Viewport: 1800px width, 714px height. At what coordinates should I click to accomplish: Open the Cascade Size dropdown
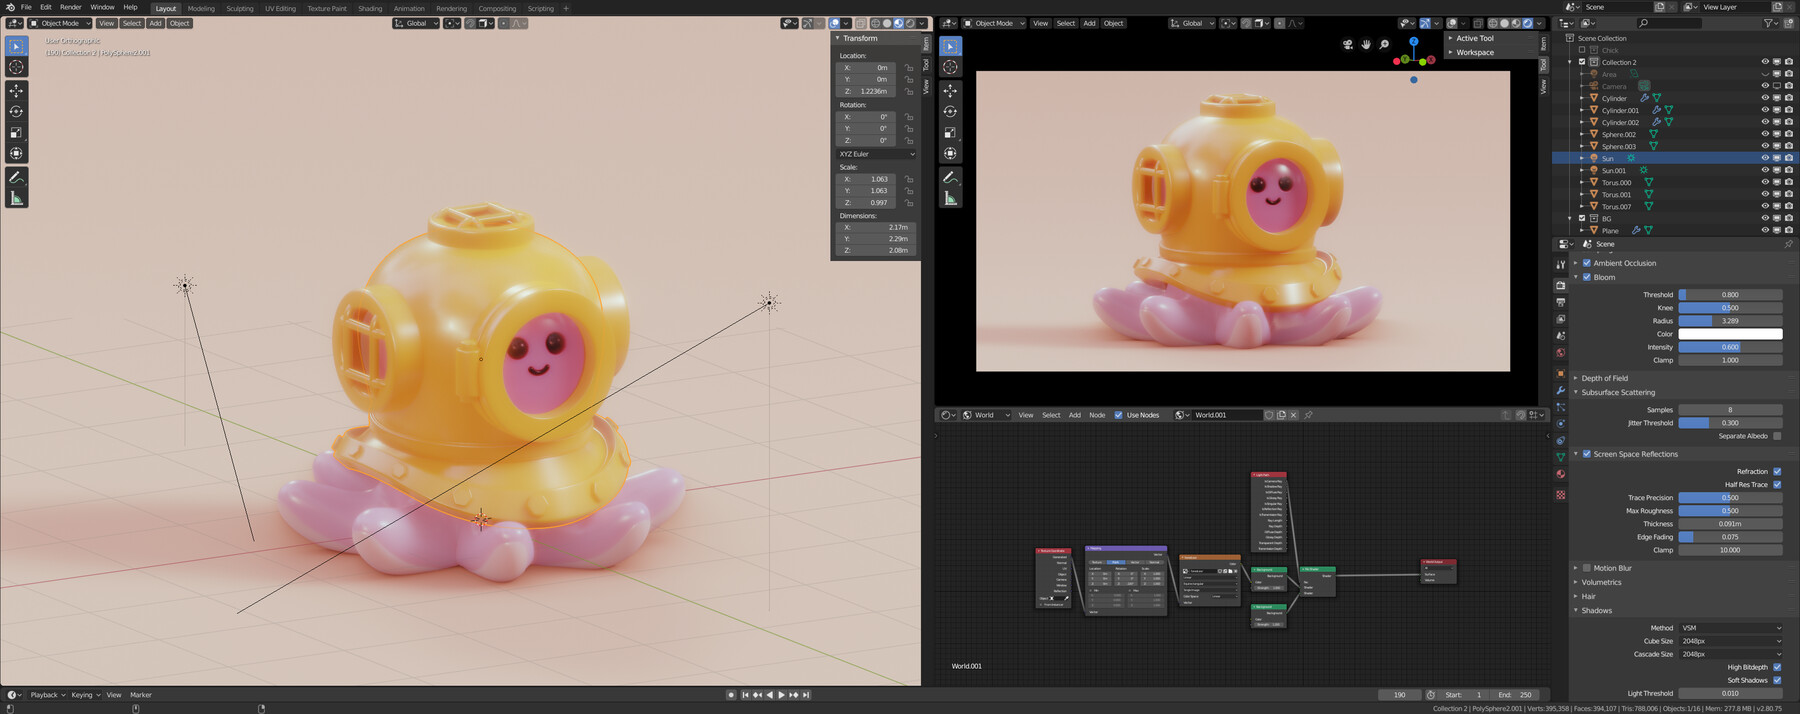(1730, 654)
